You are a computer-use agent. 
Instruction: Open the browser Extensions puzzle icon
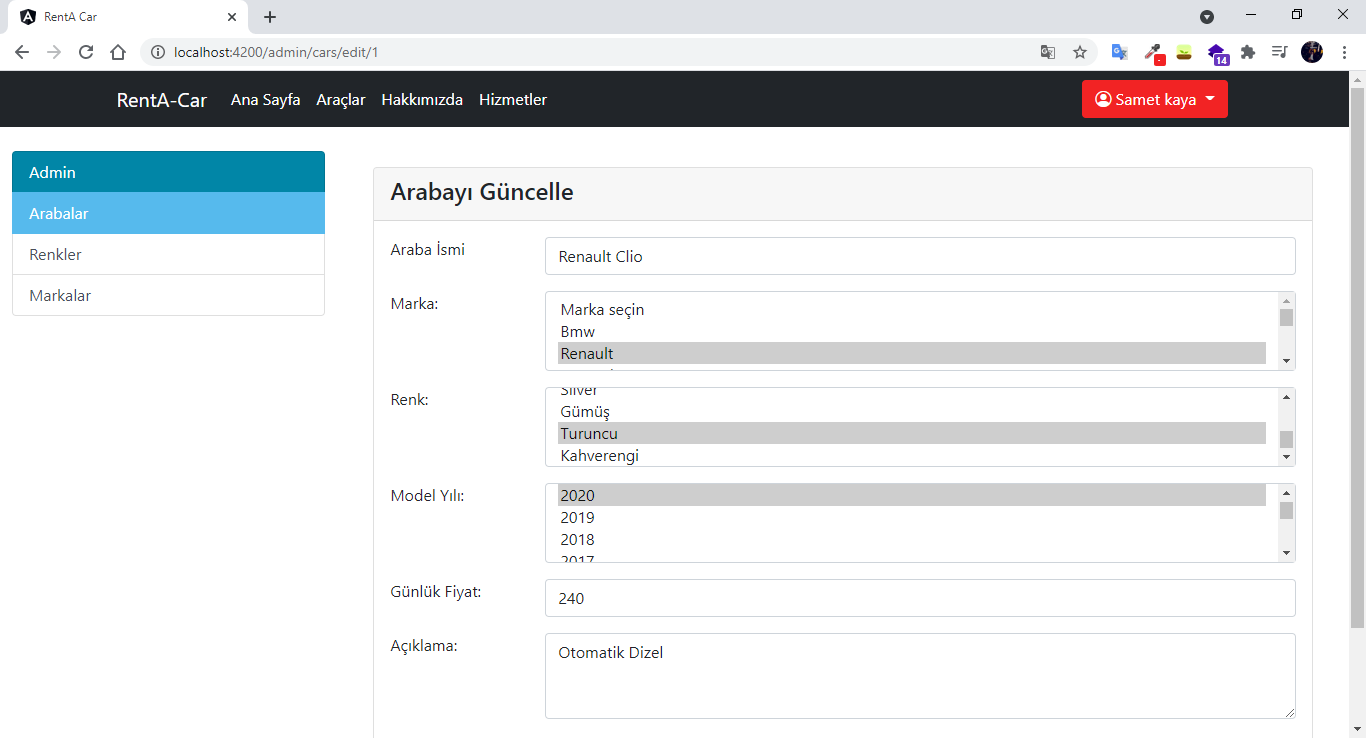click(x=1248, y=52)
